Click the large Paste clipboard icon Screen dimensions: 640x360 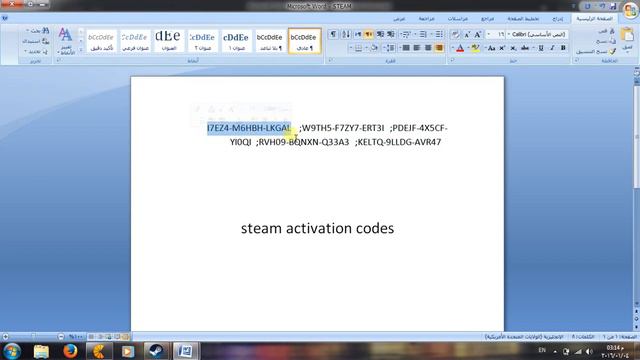[627, 35]
